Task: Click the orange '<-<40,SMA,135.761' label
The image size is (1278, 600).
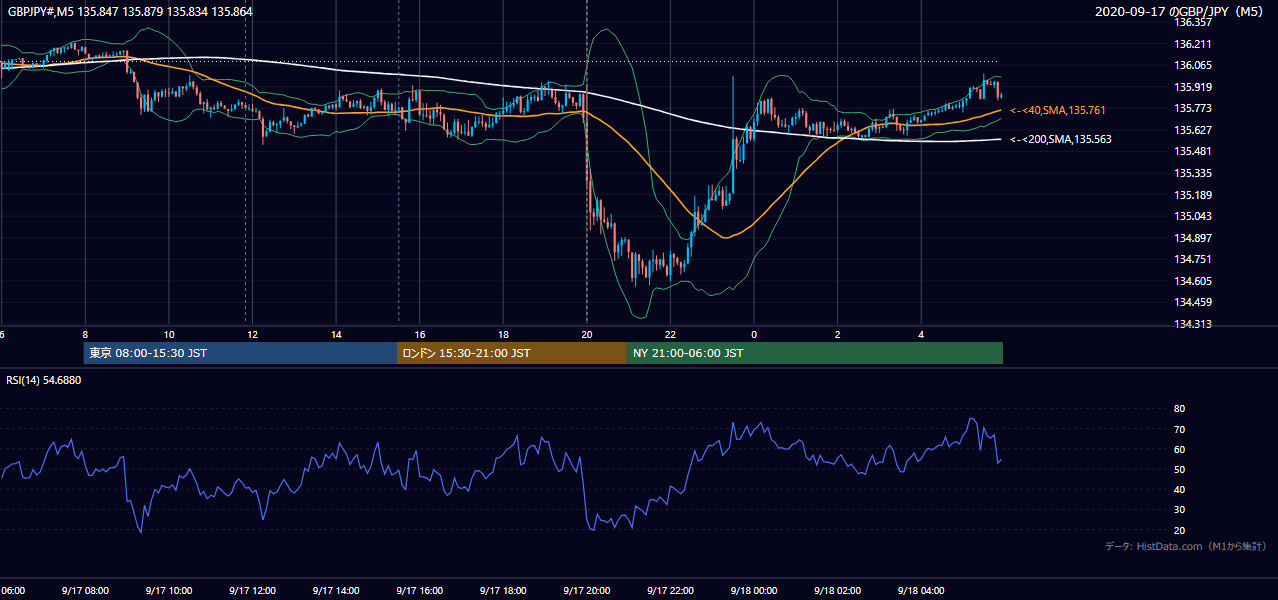Action: pos(1058,110)
